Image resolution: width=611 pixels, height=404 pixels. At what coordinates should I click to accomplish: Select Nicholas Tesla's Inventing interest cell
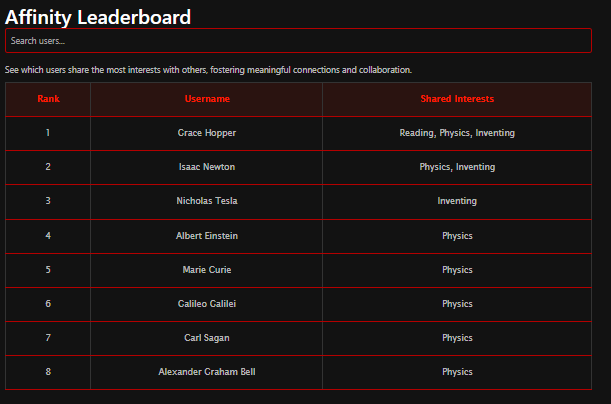457,201
